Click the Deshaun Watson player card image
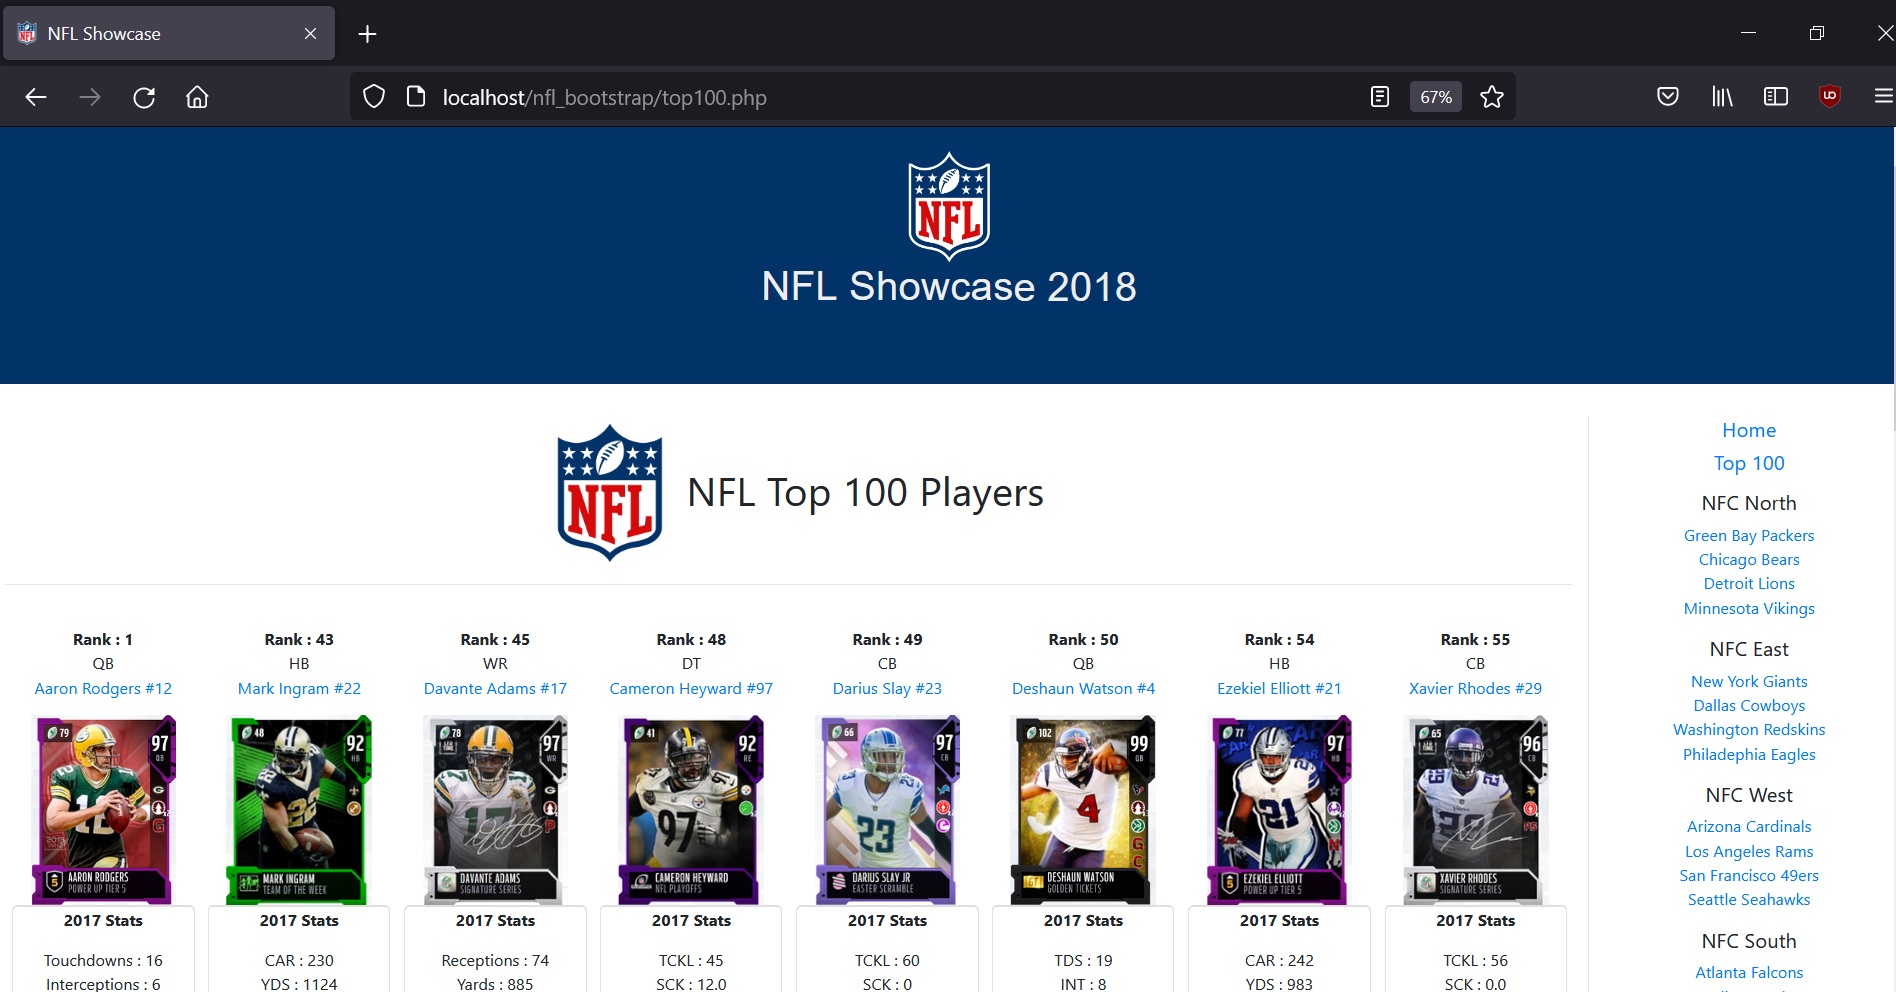The width and height of the screenshot is (1896, 992). point(1083,809)
